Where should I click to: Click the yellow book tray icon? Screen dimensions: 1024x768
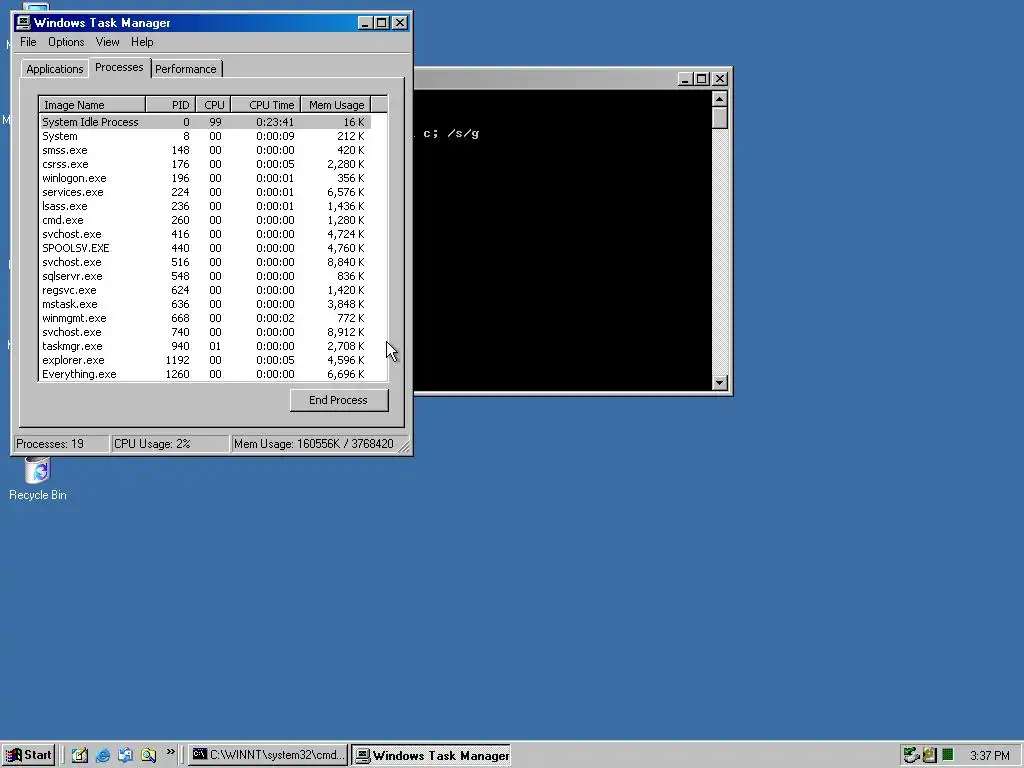929,755
